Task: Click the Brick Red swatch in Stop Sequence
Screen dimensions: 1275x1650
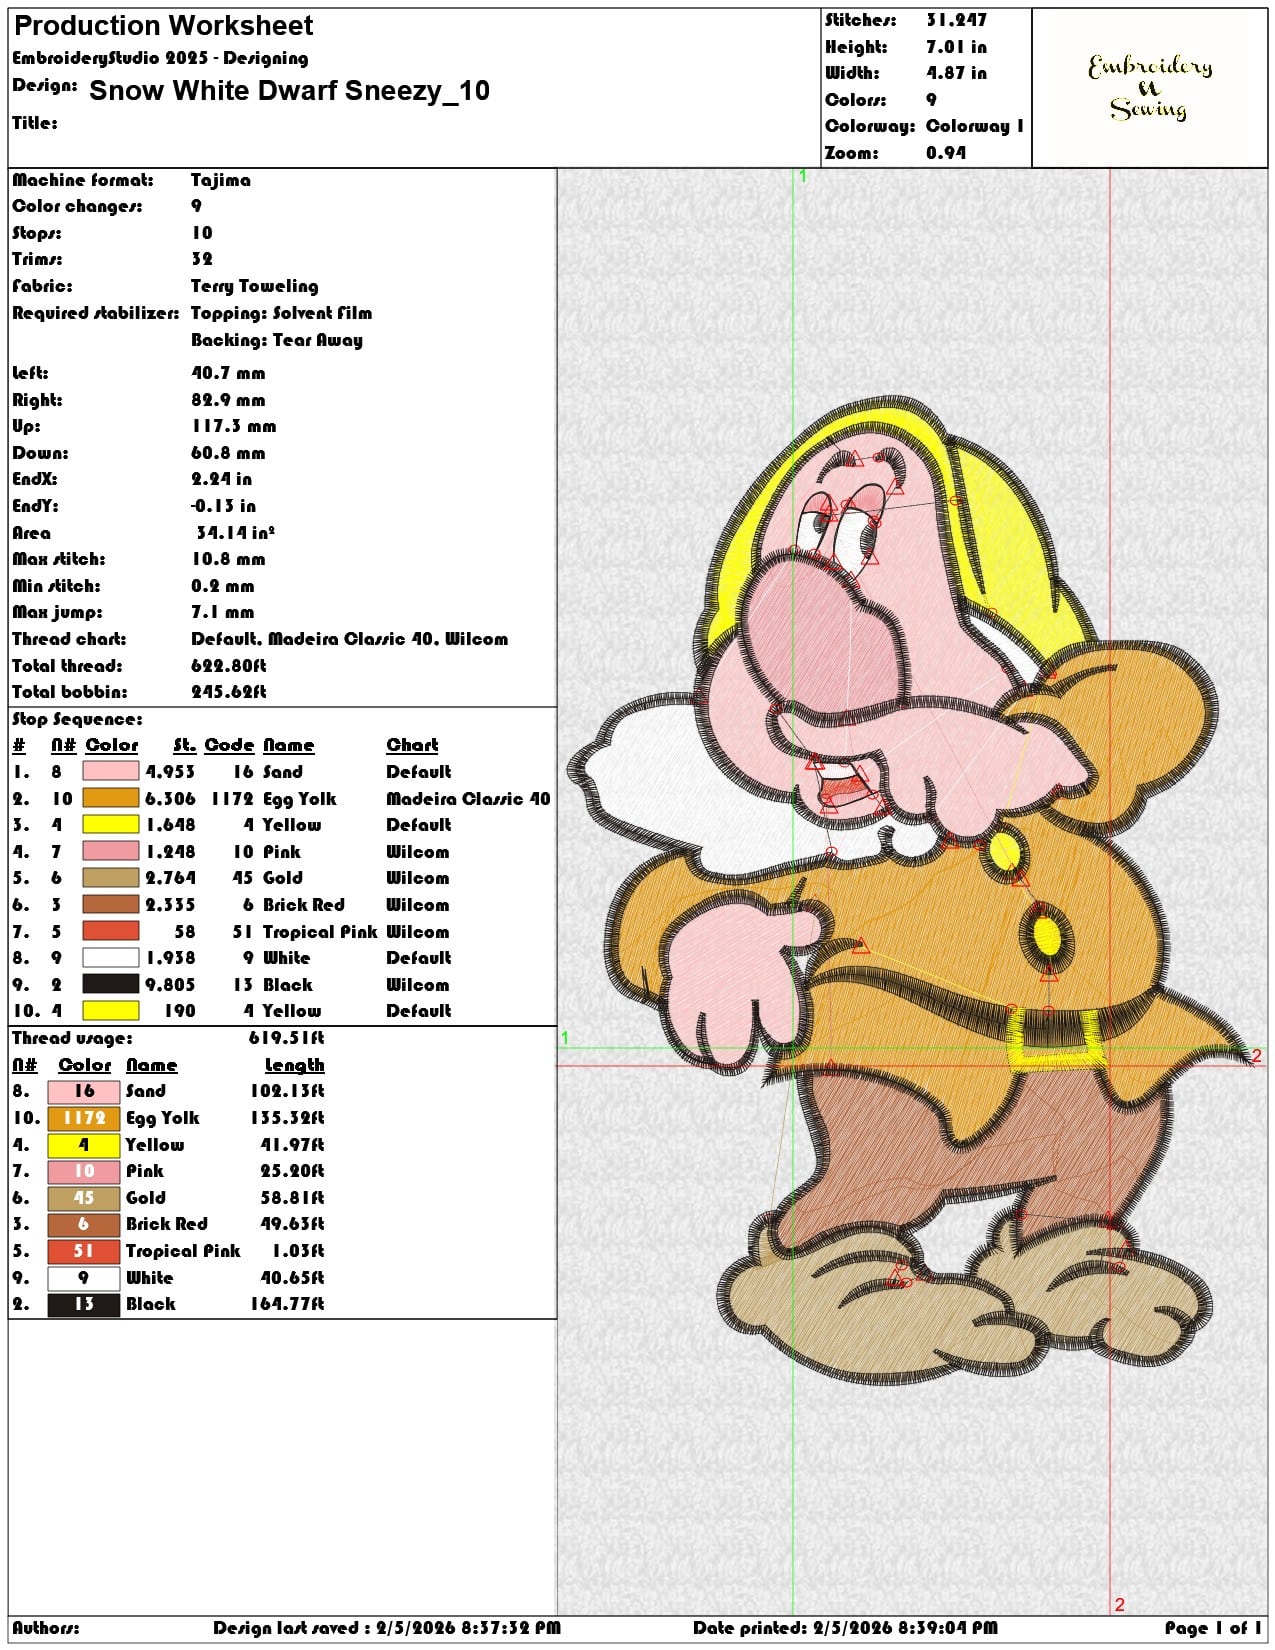Action: click(x=110, y=904)
